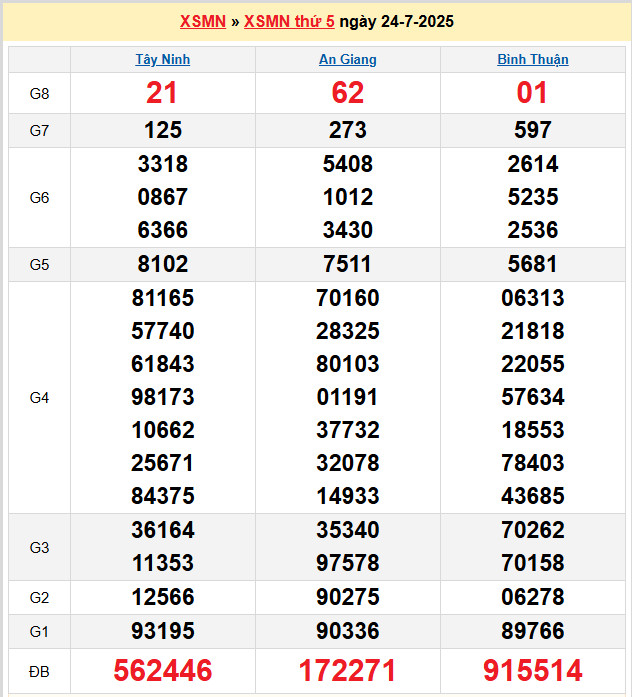Click the G1 number 90336

pos(348,631)
